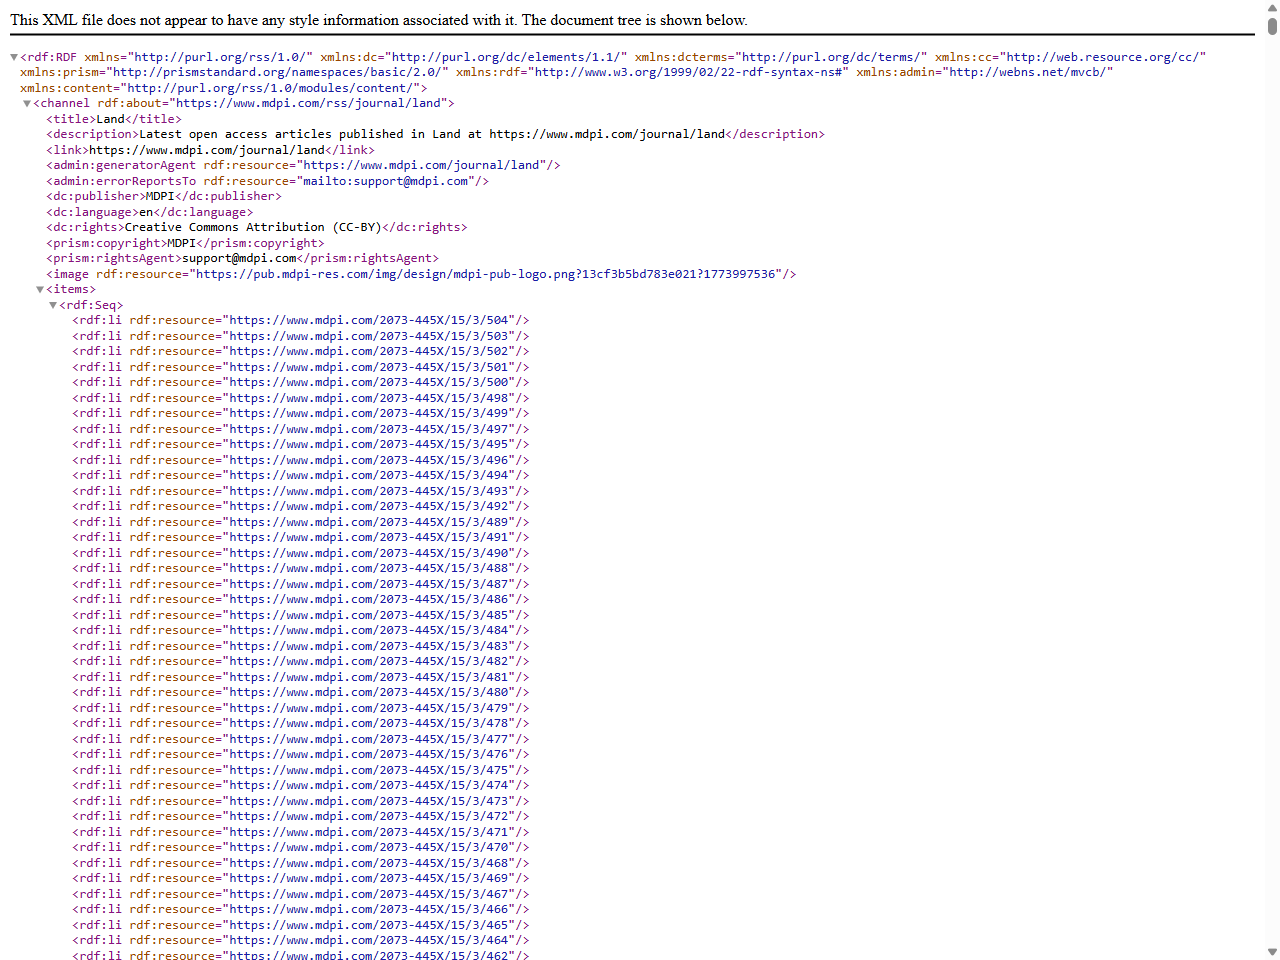Click the prism:rightsAgent support email line

coord(241,258)
